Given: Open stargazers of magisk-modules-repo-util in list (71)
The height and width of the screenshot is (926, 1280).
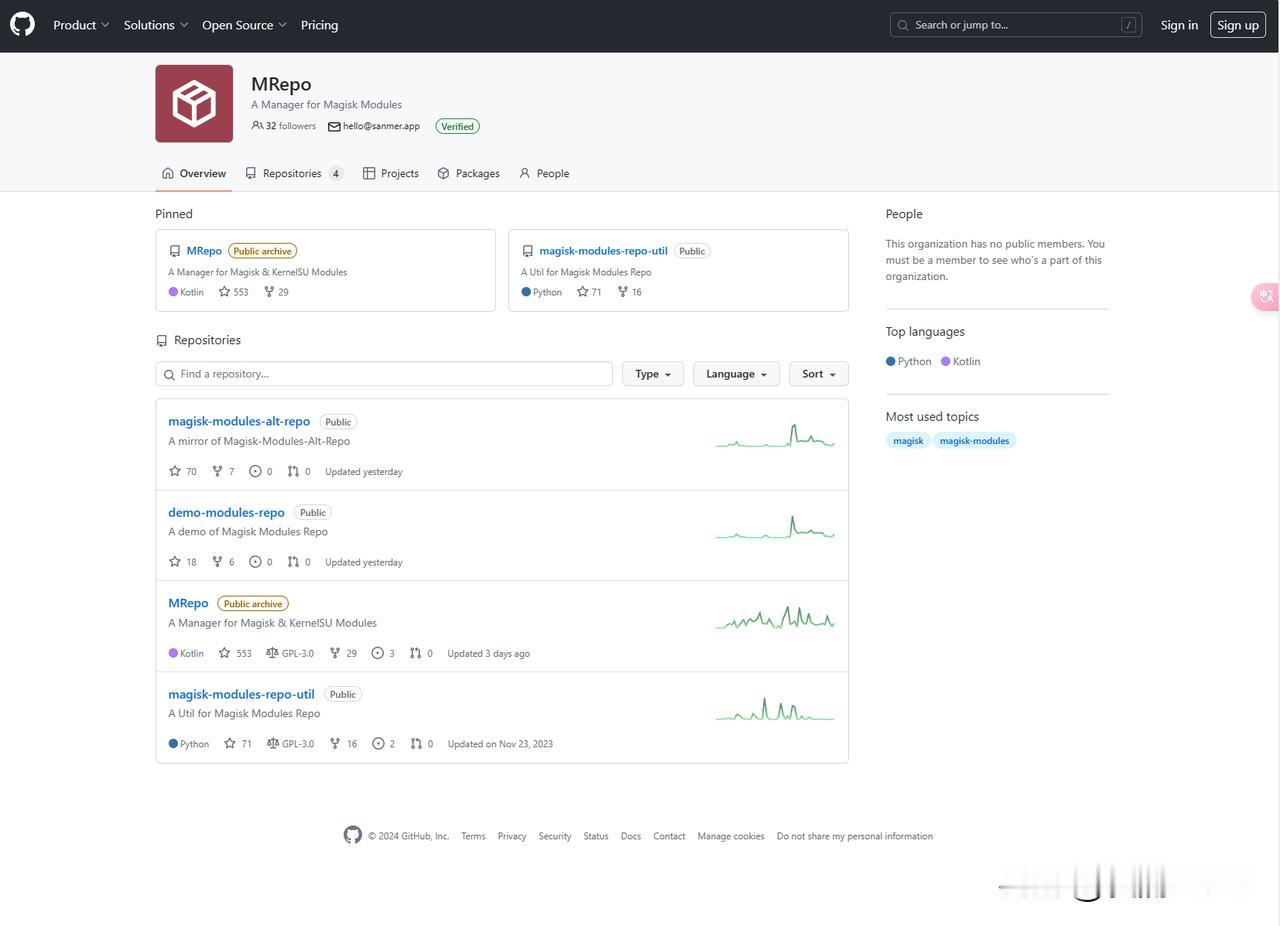Looking at the screenshot, I should click(238, 744).
